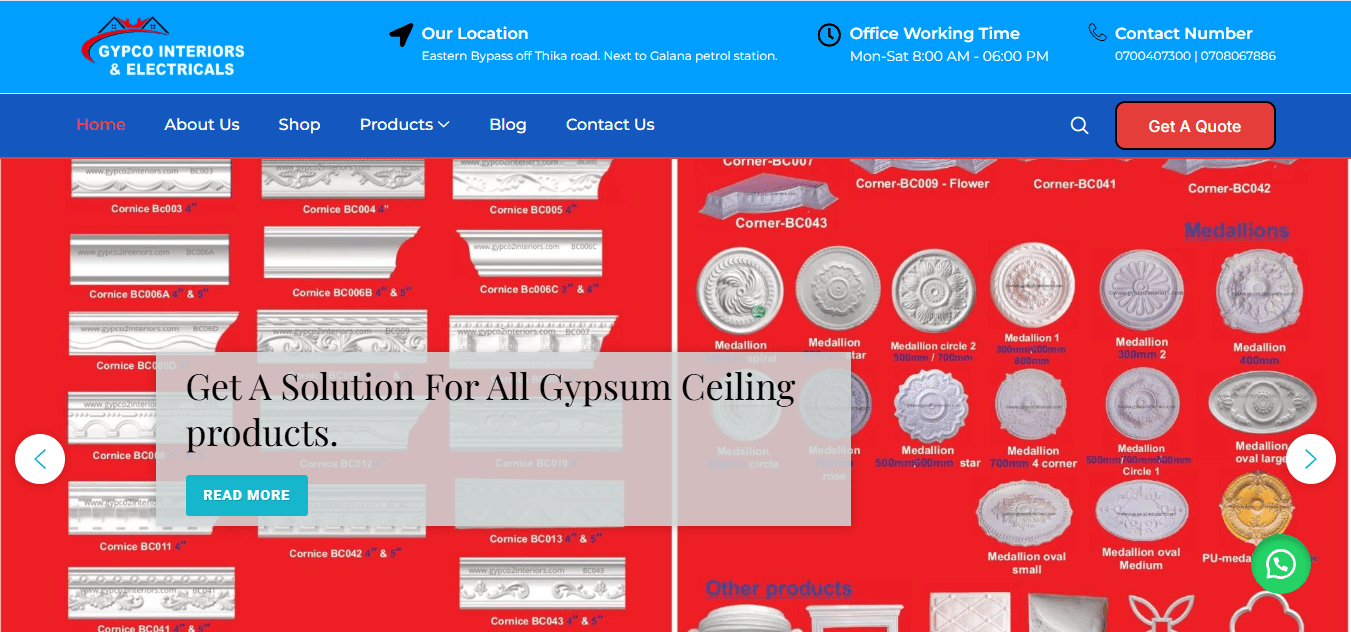Click the Cornice Bc003 product image

click(x=150, y=177)
